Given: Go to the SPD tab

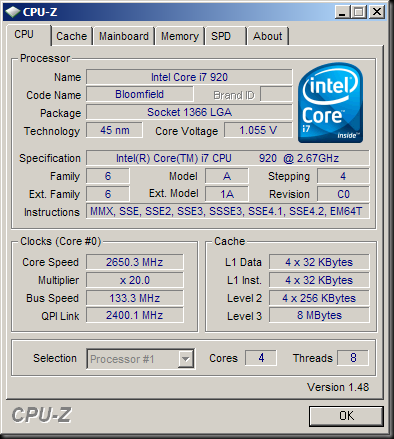Looking at the screenshot, I should click(x=225, y=36).
